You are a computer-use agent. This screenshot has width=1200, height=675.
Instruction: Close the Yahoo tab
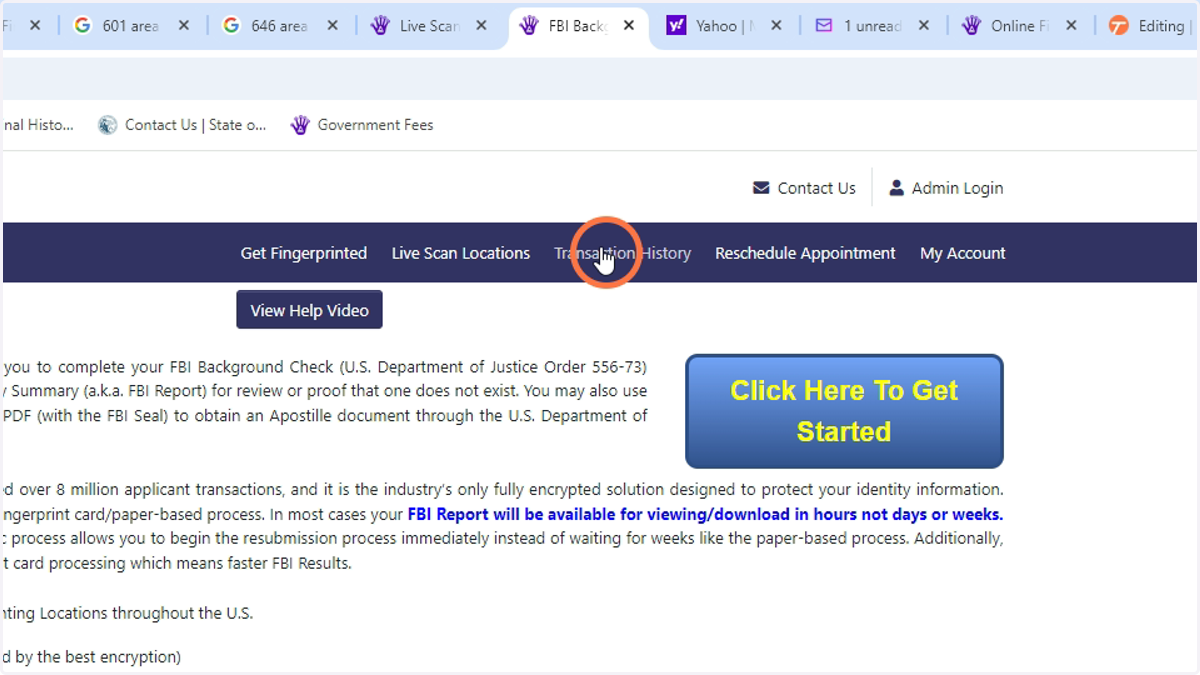pos(777,26)
